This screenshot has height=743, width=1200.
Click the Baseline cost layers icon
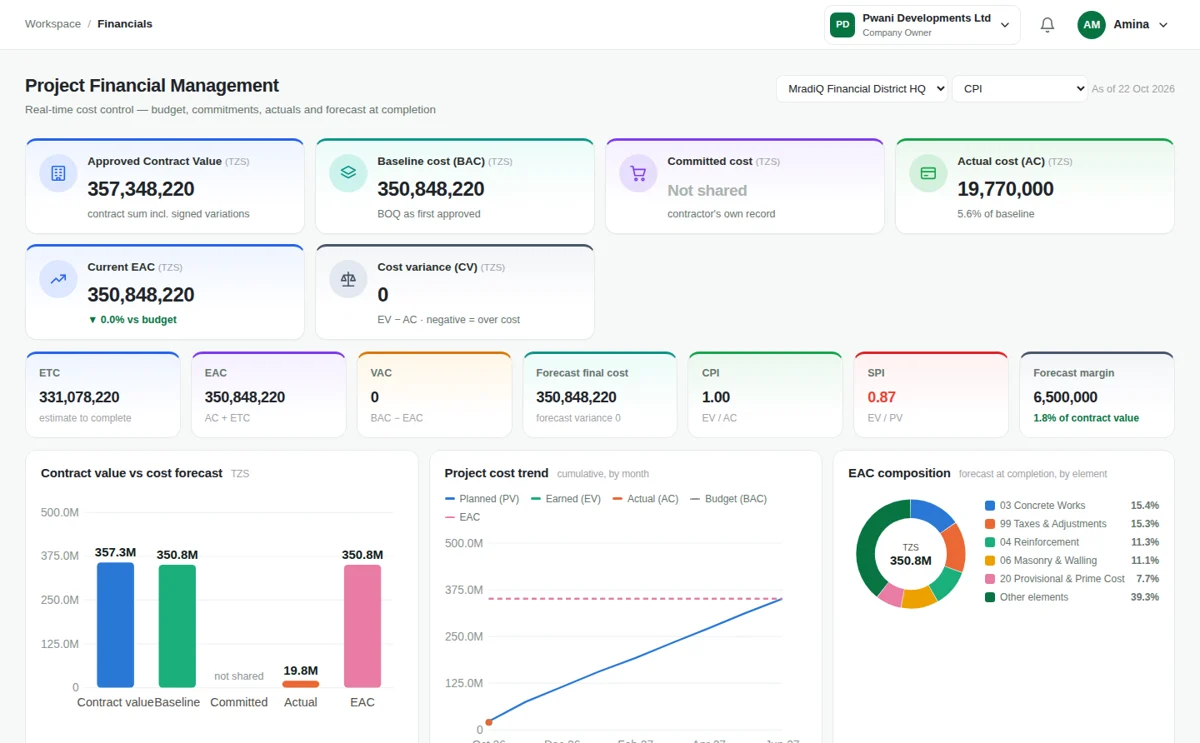(x=348, y=173)
